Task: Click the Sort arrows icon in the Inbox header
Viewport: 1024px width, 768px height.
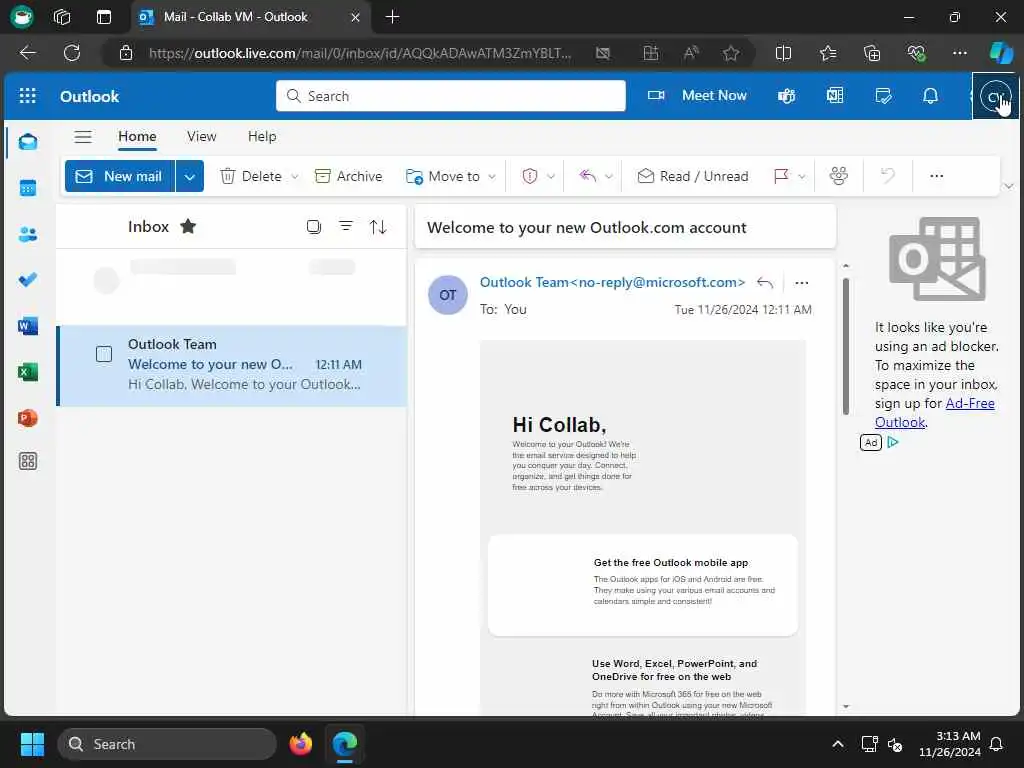Action: click(378, 227)
